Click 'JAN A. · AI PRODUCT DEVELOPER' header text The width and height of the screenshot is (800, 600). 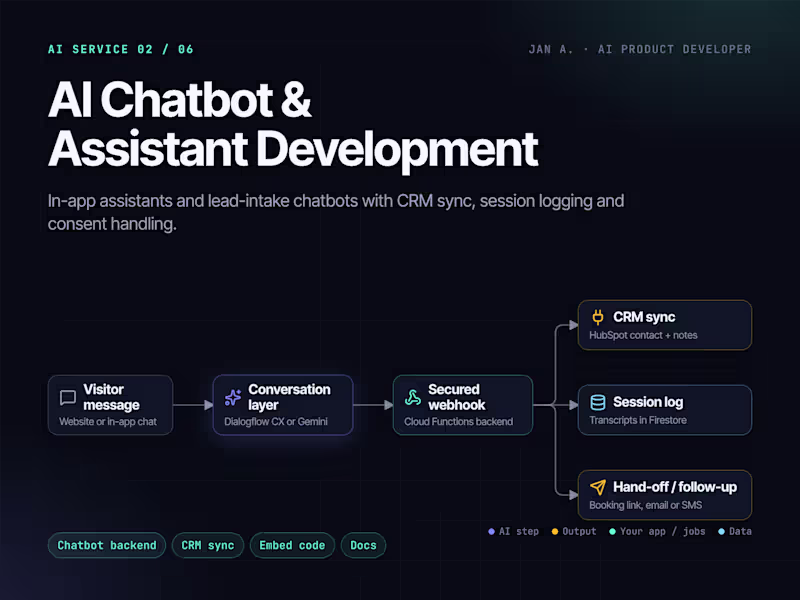click(640, 49)
